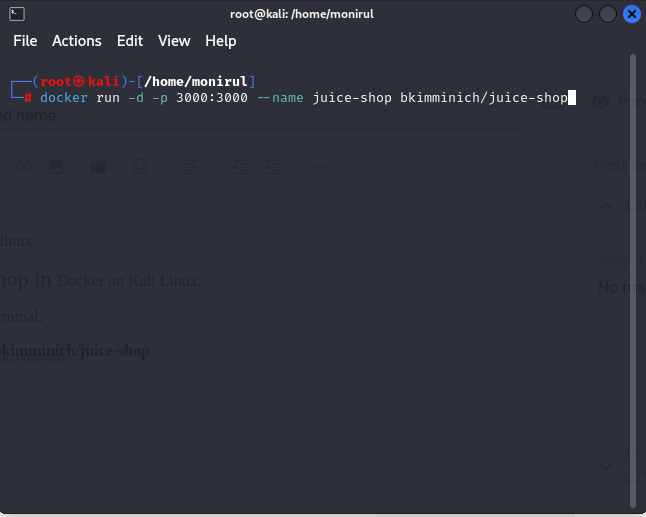This screenshot has height=517, width=646.
Task: Expand the bottom chevron in background sidebar
Action: coord(606,467)
